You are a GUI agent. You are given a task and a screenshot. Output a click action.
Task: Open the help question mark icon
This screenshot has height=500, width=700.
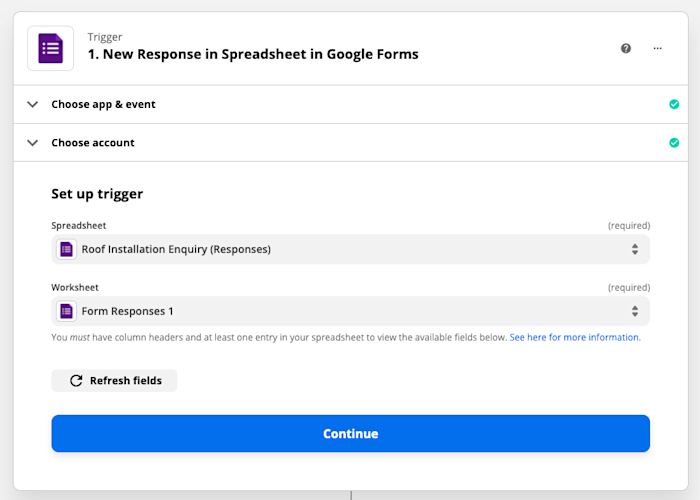click(x=626, y=48)
